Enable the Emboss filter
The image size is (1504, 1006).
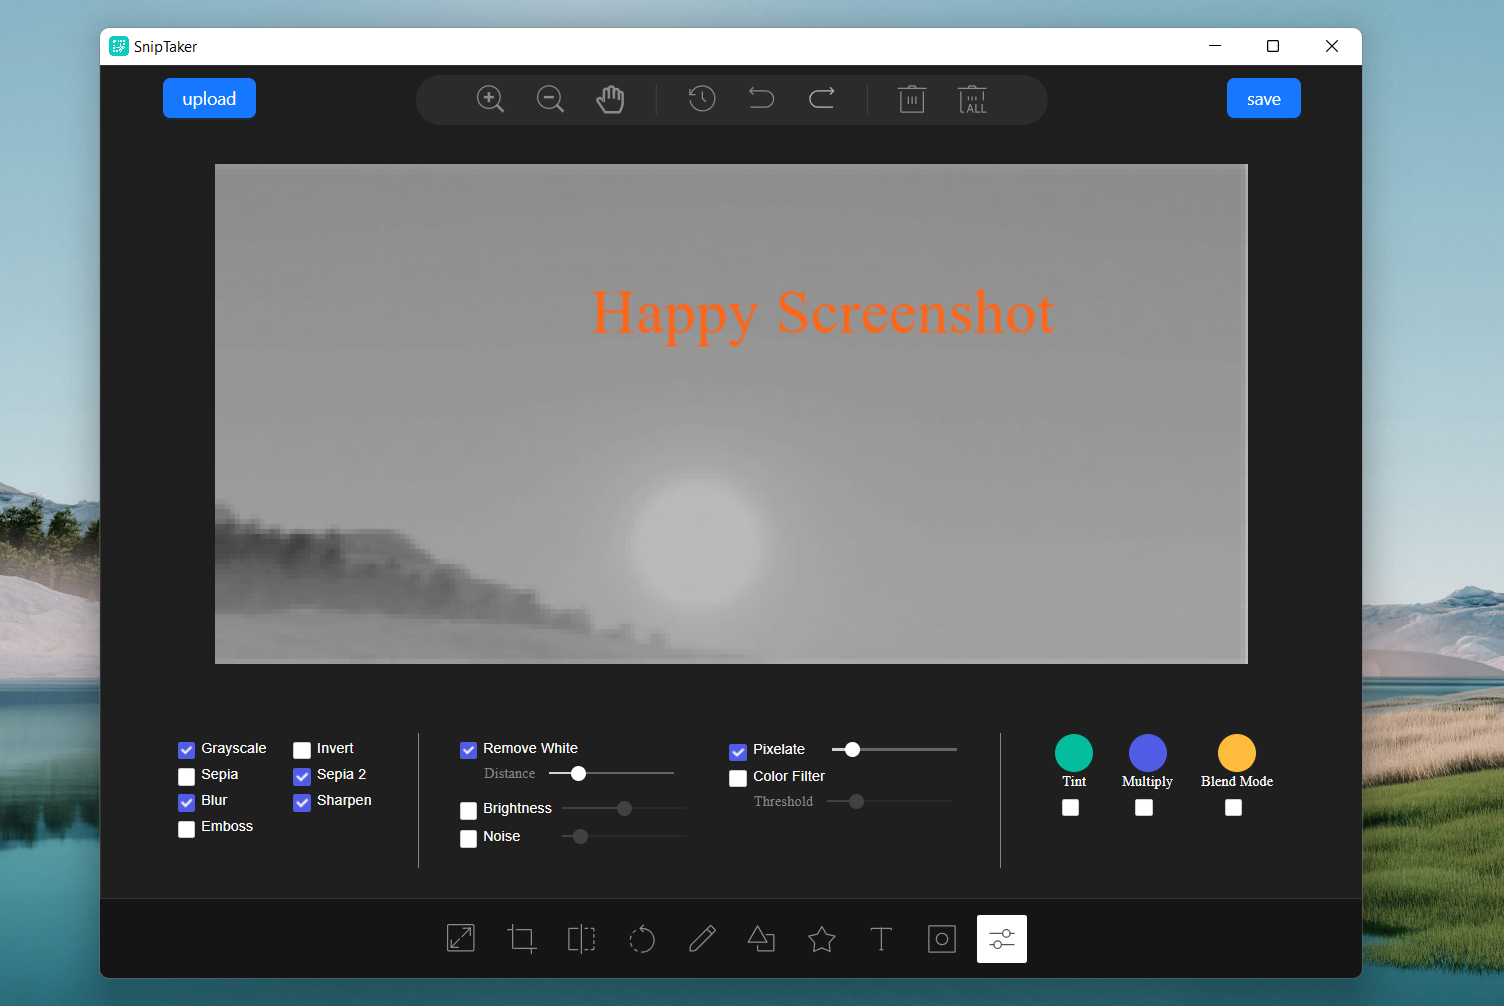click(186, 828)
